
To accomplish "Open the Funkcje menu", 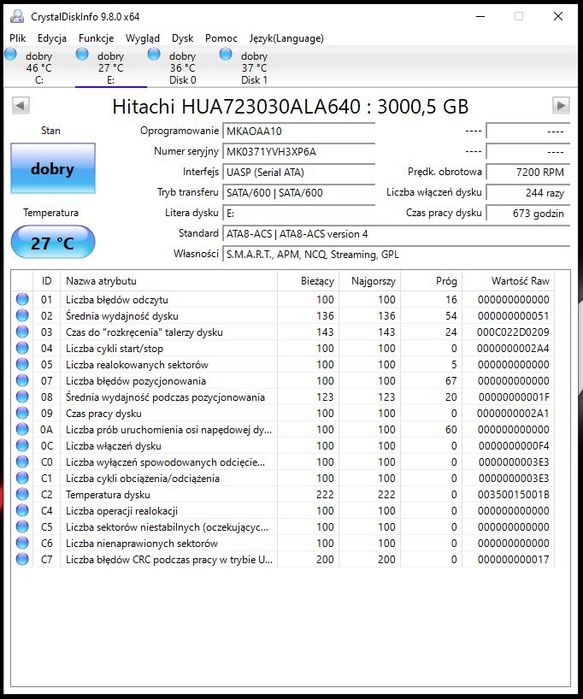I will pos(96,38).
